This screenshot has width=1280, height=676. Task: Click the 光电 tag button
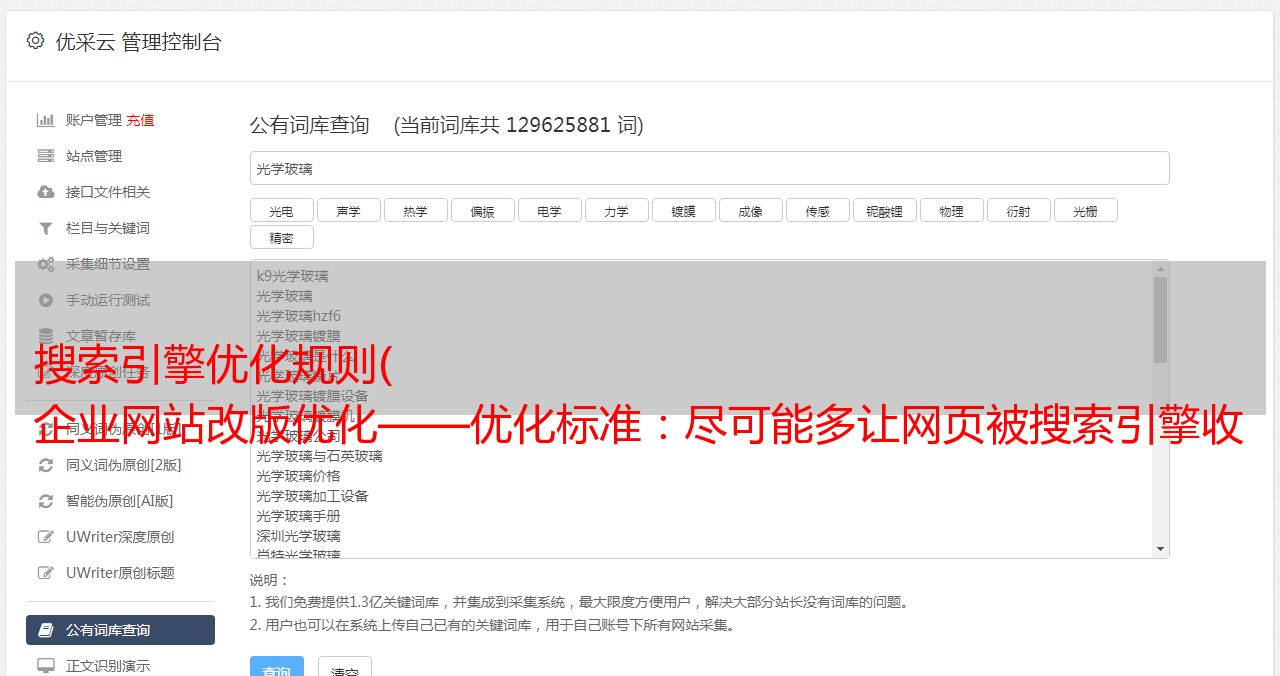click(x=281, y=210)
